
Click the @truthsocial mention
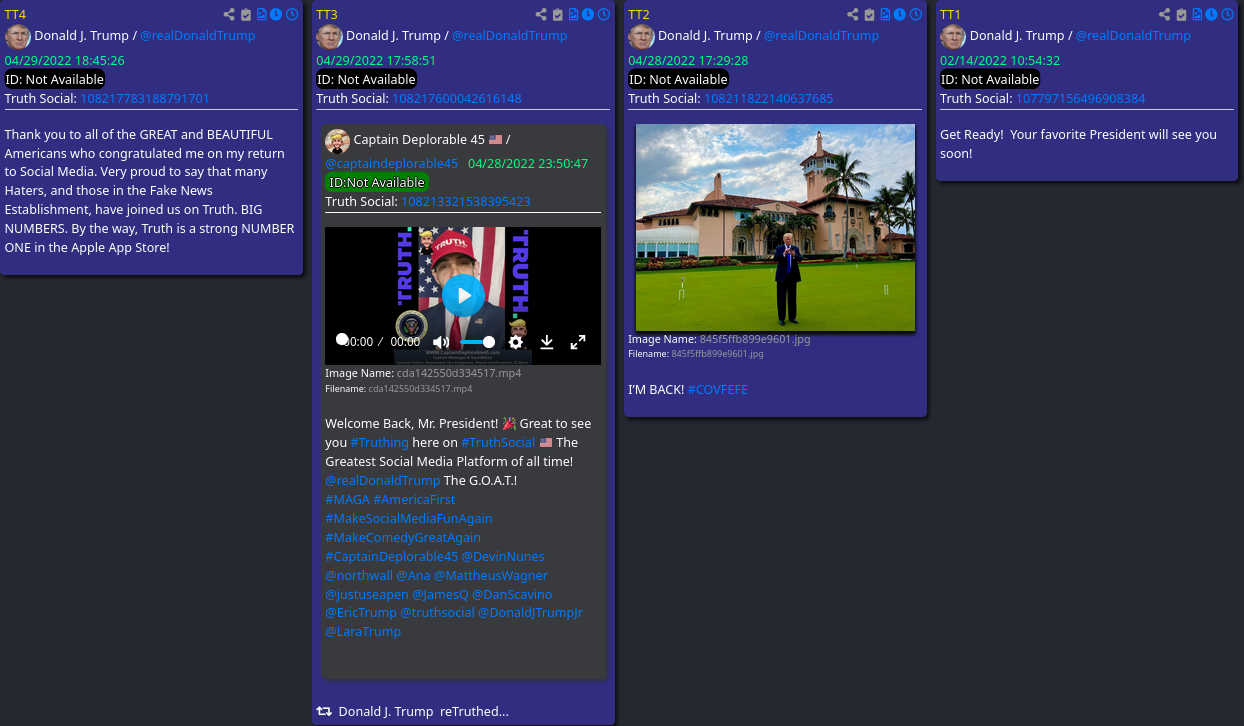pos(437,614)
